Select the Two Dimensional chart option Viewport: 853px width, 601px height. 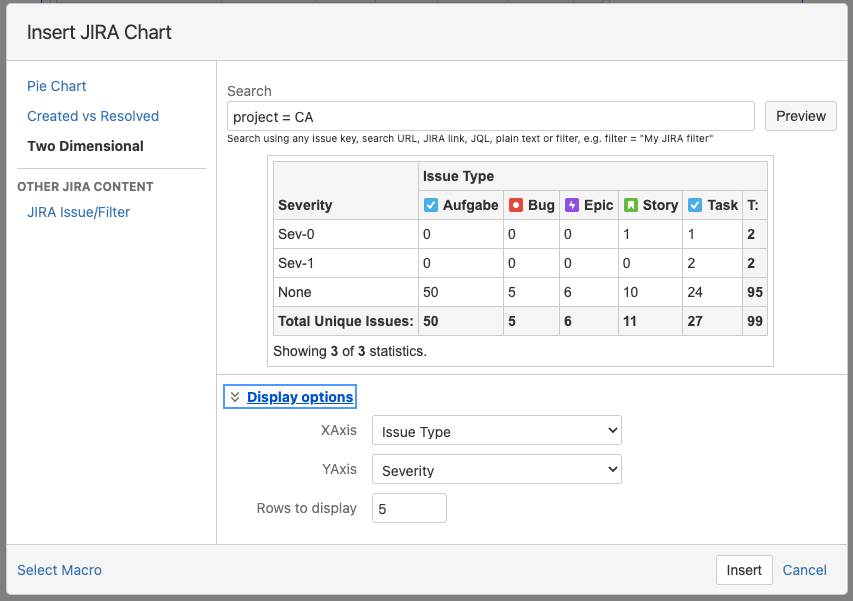click(85, 144)
